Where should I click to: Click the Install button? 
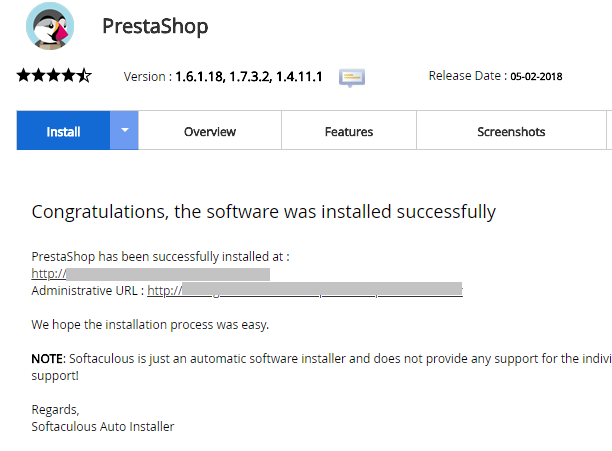point(63,130)
